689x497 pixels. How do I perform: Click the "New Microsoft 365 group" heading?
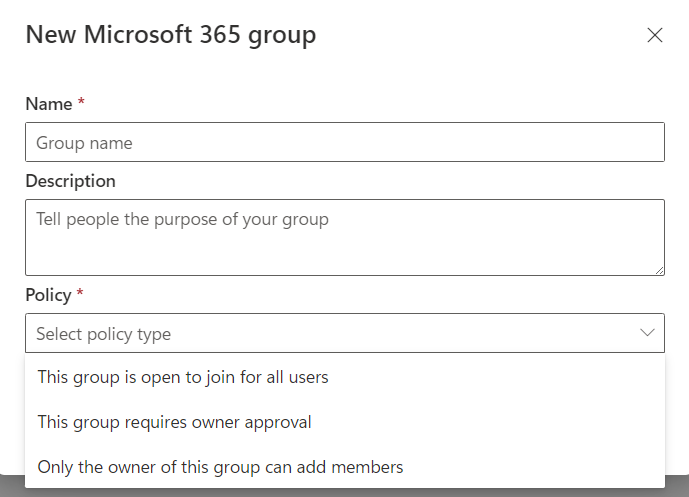point(170,35)
